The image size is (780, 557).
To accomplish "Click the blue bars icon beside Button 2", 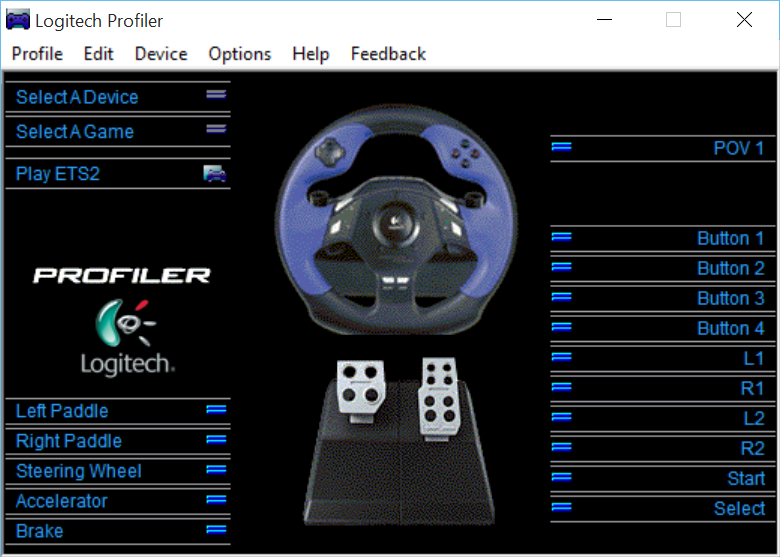I will point(562,267).
